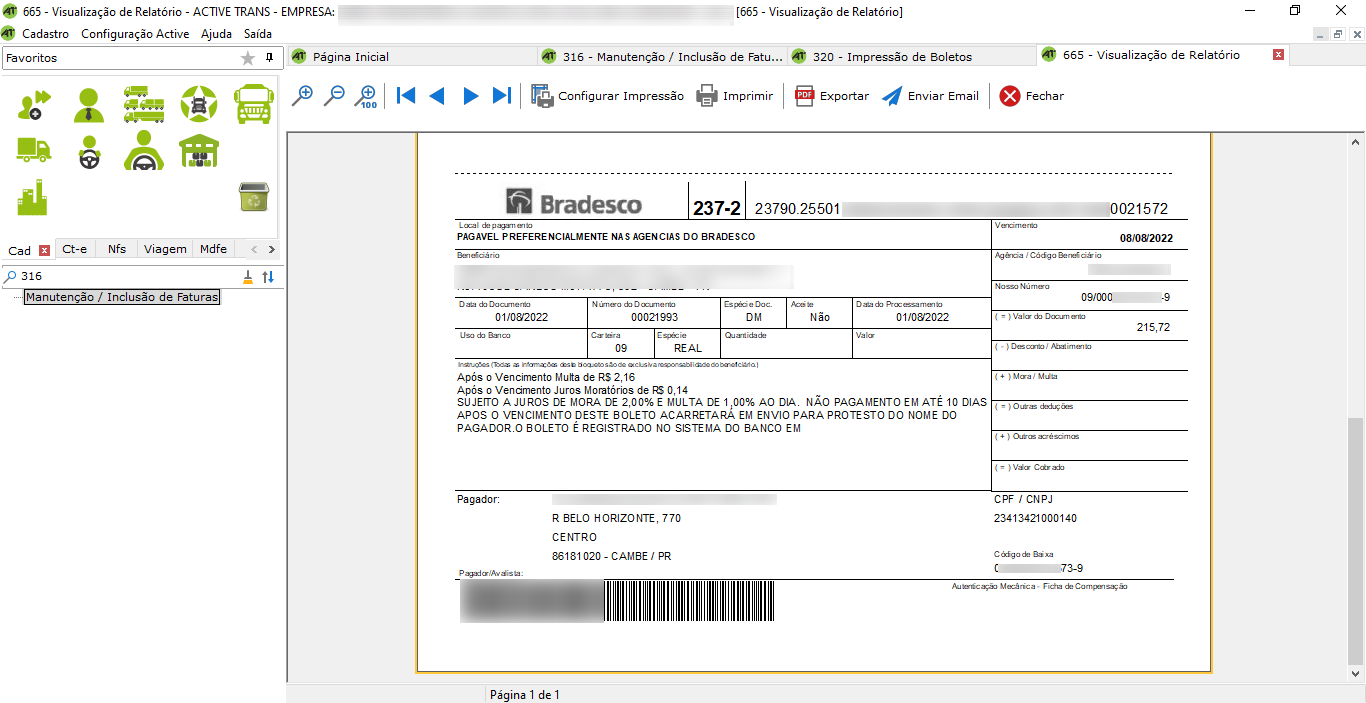
Task: Jump to the last report page
Action: click(502, 96)
